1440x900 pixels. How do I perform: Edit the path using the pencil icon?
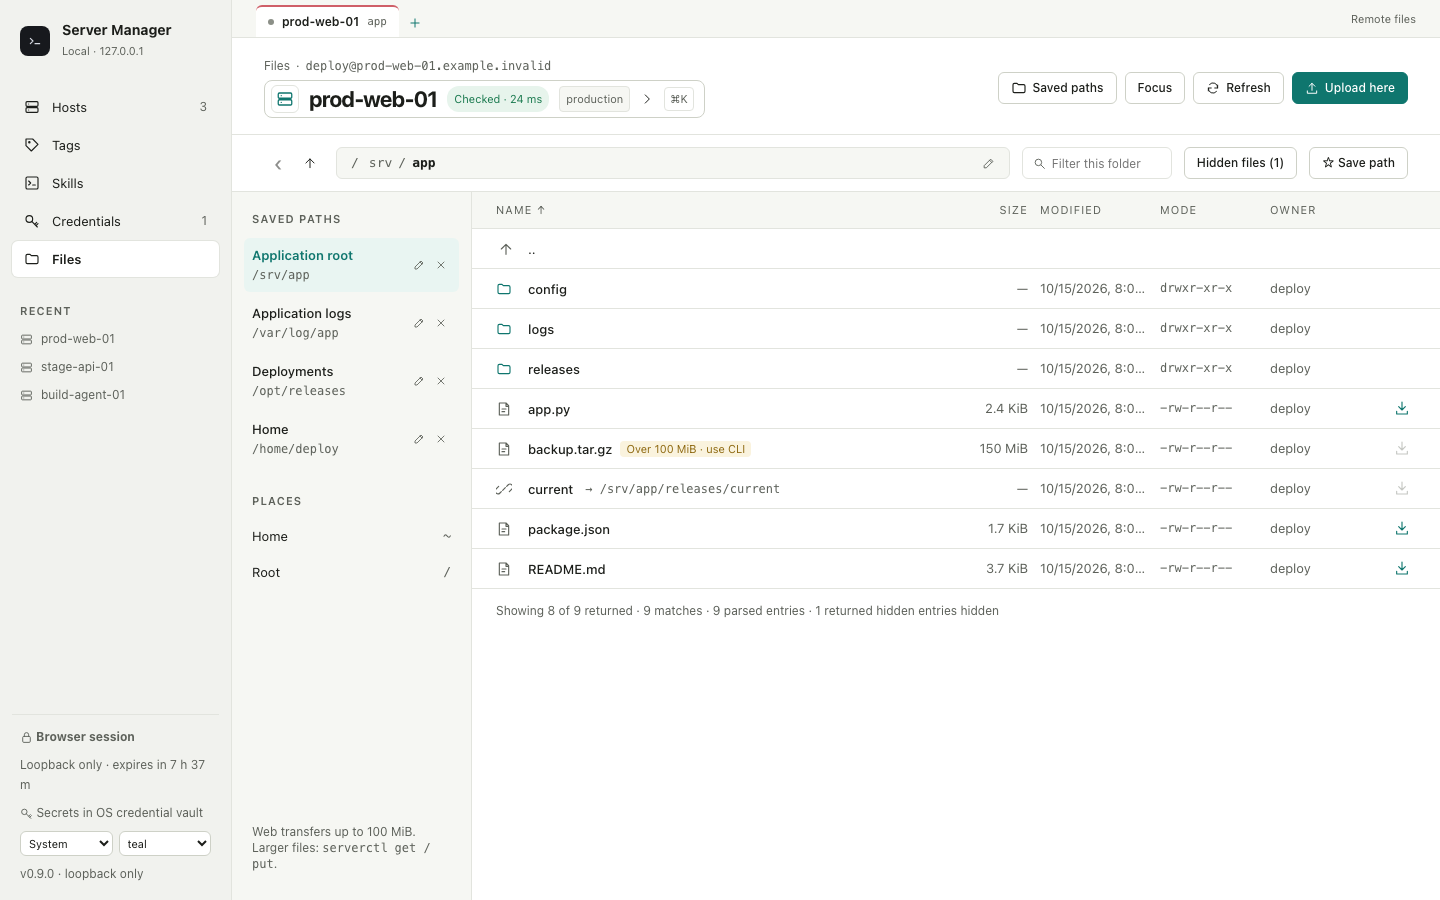coord(988,164)
